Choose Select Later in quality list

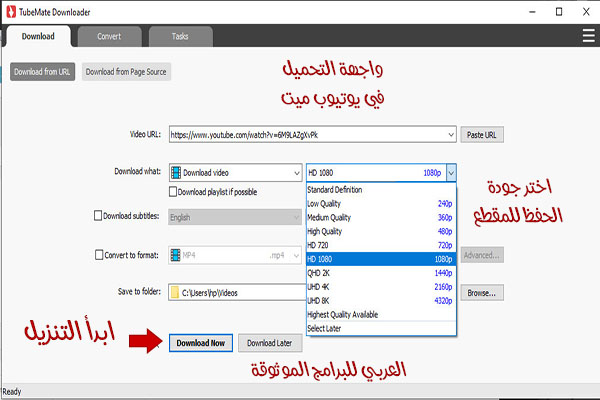click(x=381, y=328)
